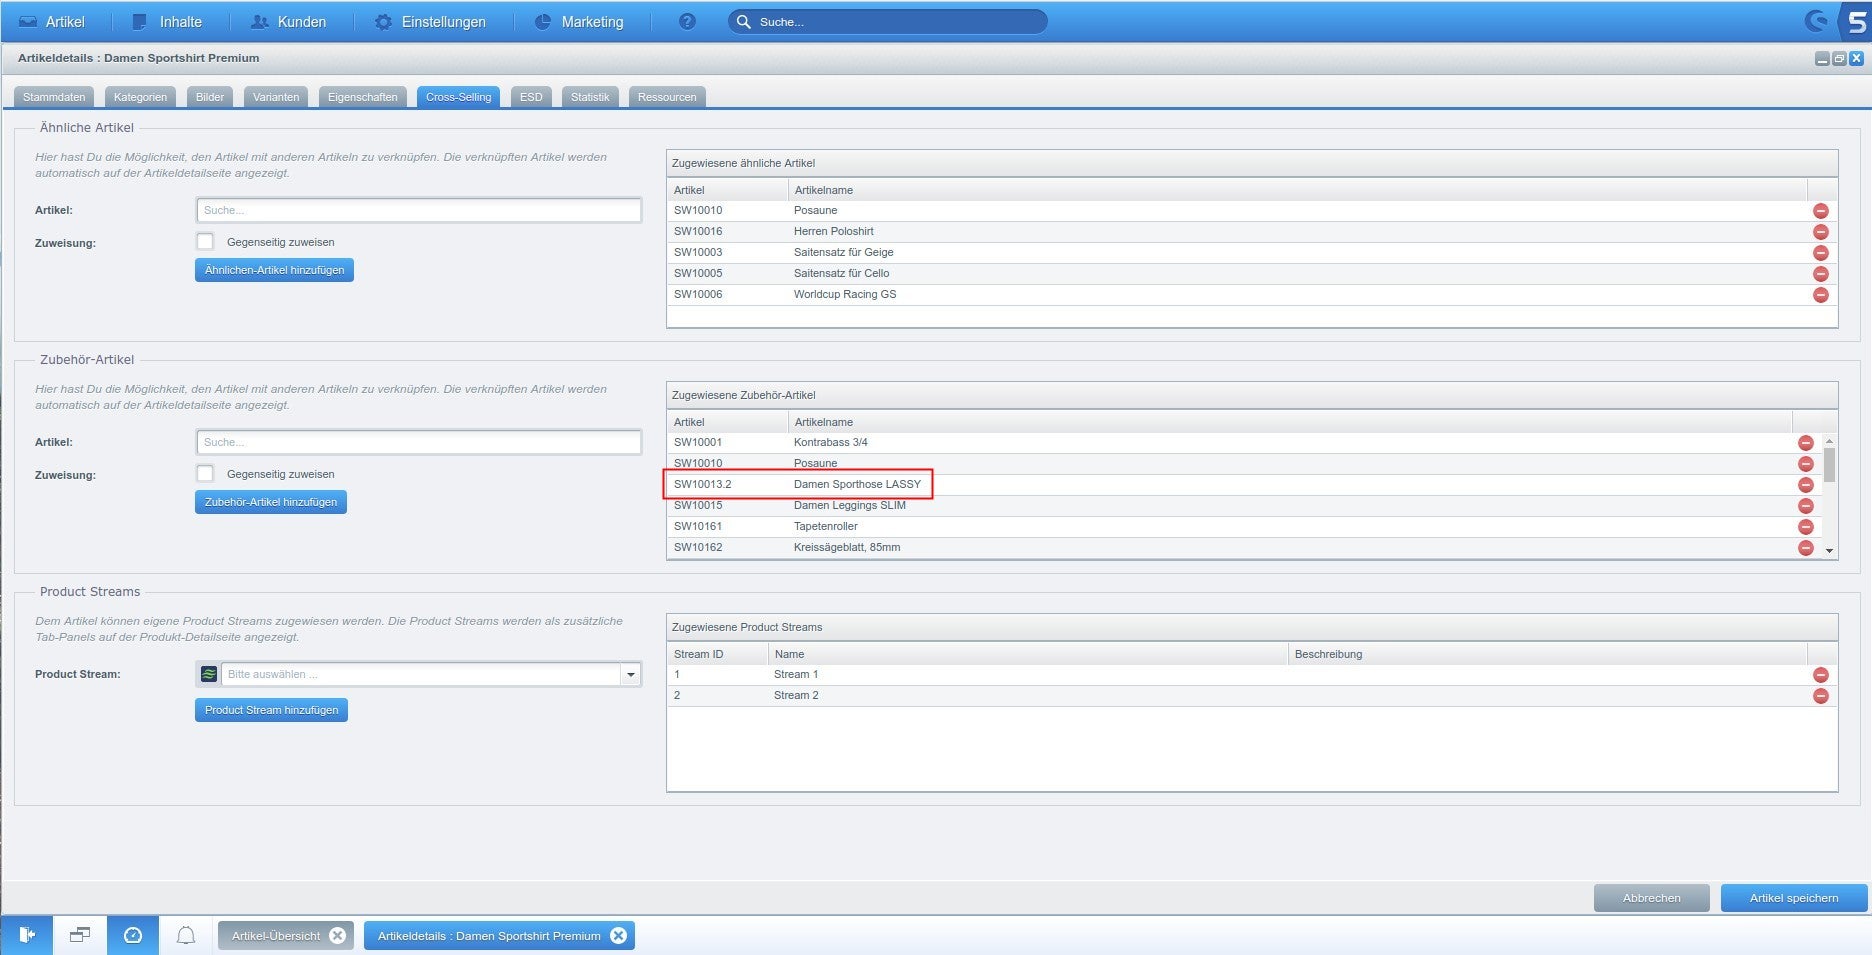Image resolution: width=1872 pixels, height=955 pixels.
Task: Save with Artikel speichern button
Action: (1793, 898)
